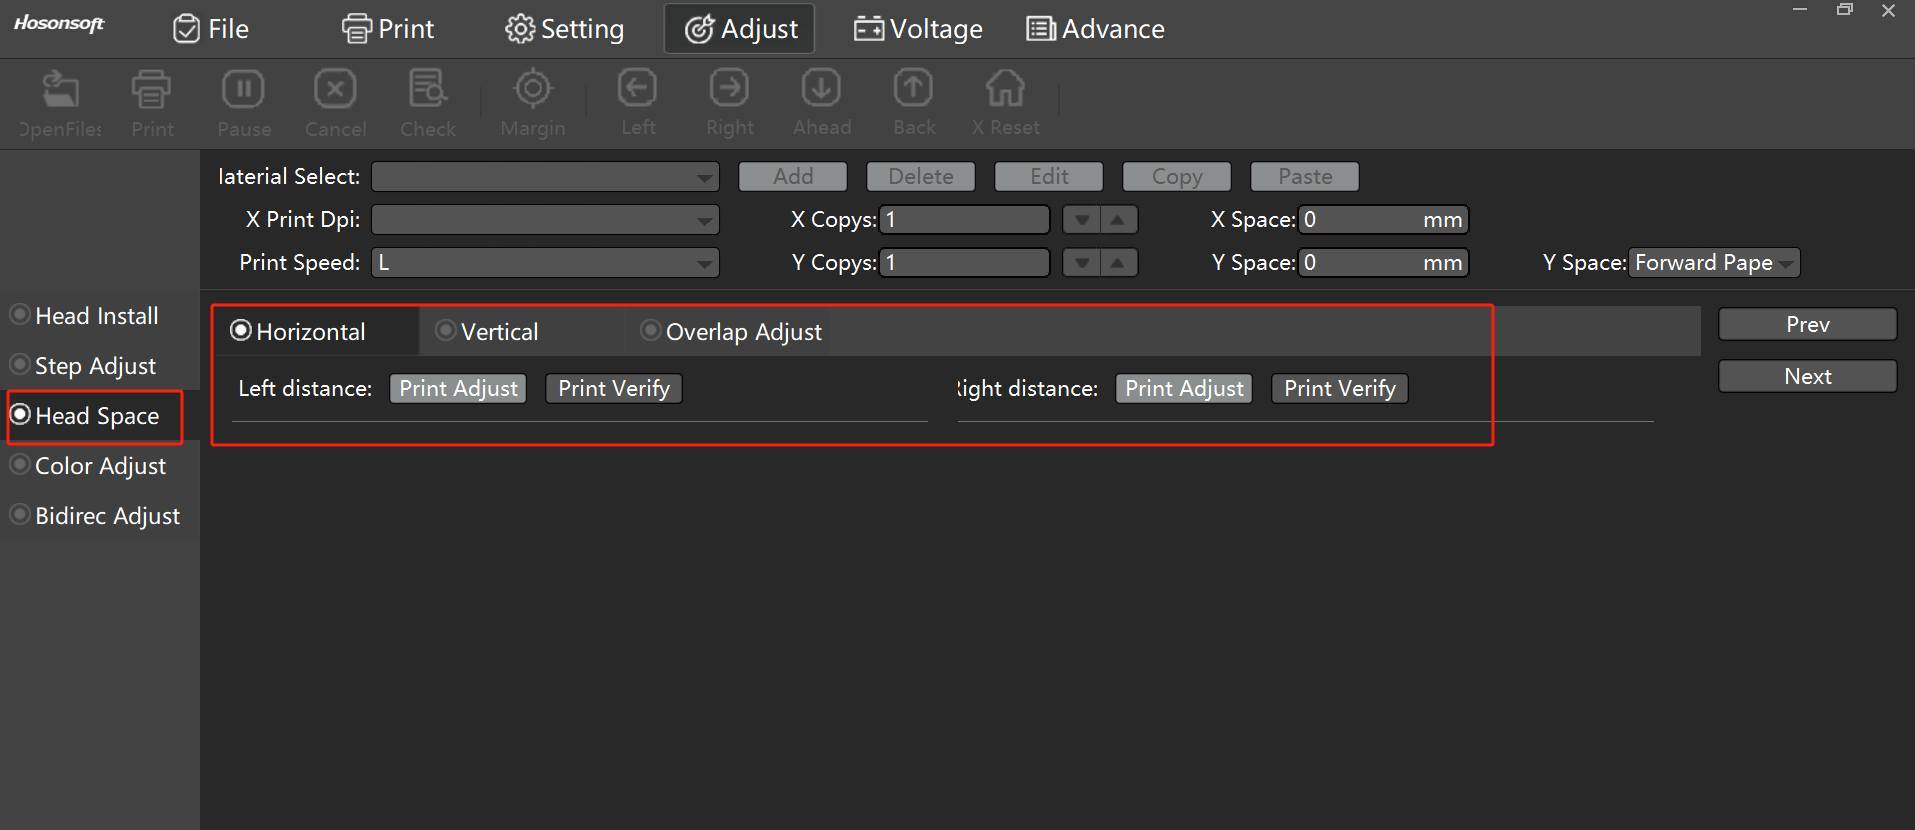
Task: Click the OpenFiles toolbar icon
Action: coord(60,91)
